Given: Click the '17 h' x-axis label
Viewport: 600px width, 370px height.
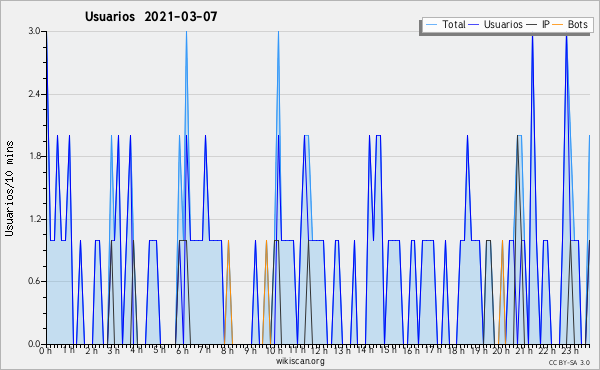Looking at the screenshot, I should (x=433, y=350).
